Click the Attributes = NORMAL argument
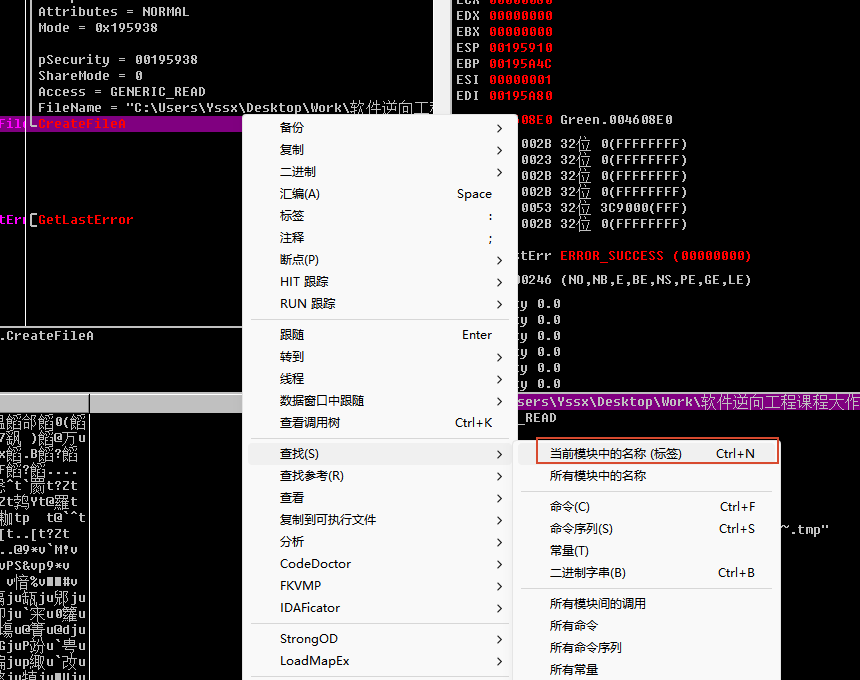 [x=114, y=12]
